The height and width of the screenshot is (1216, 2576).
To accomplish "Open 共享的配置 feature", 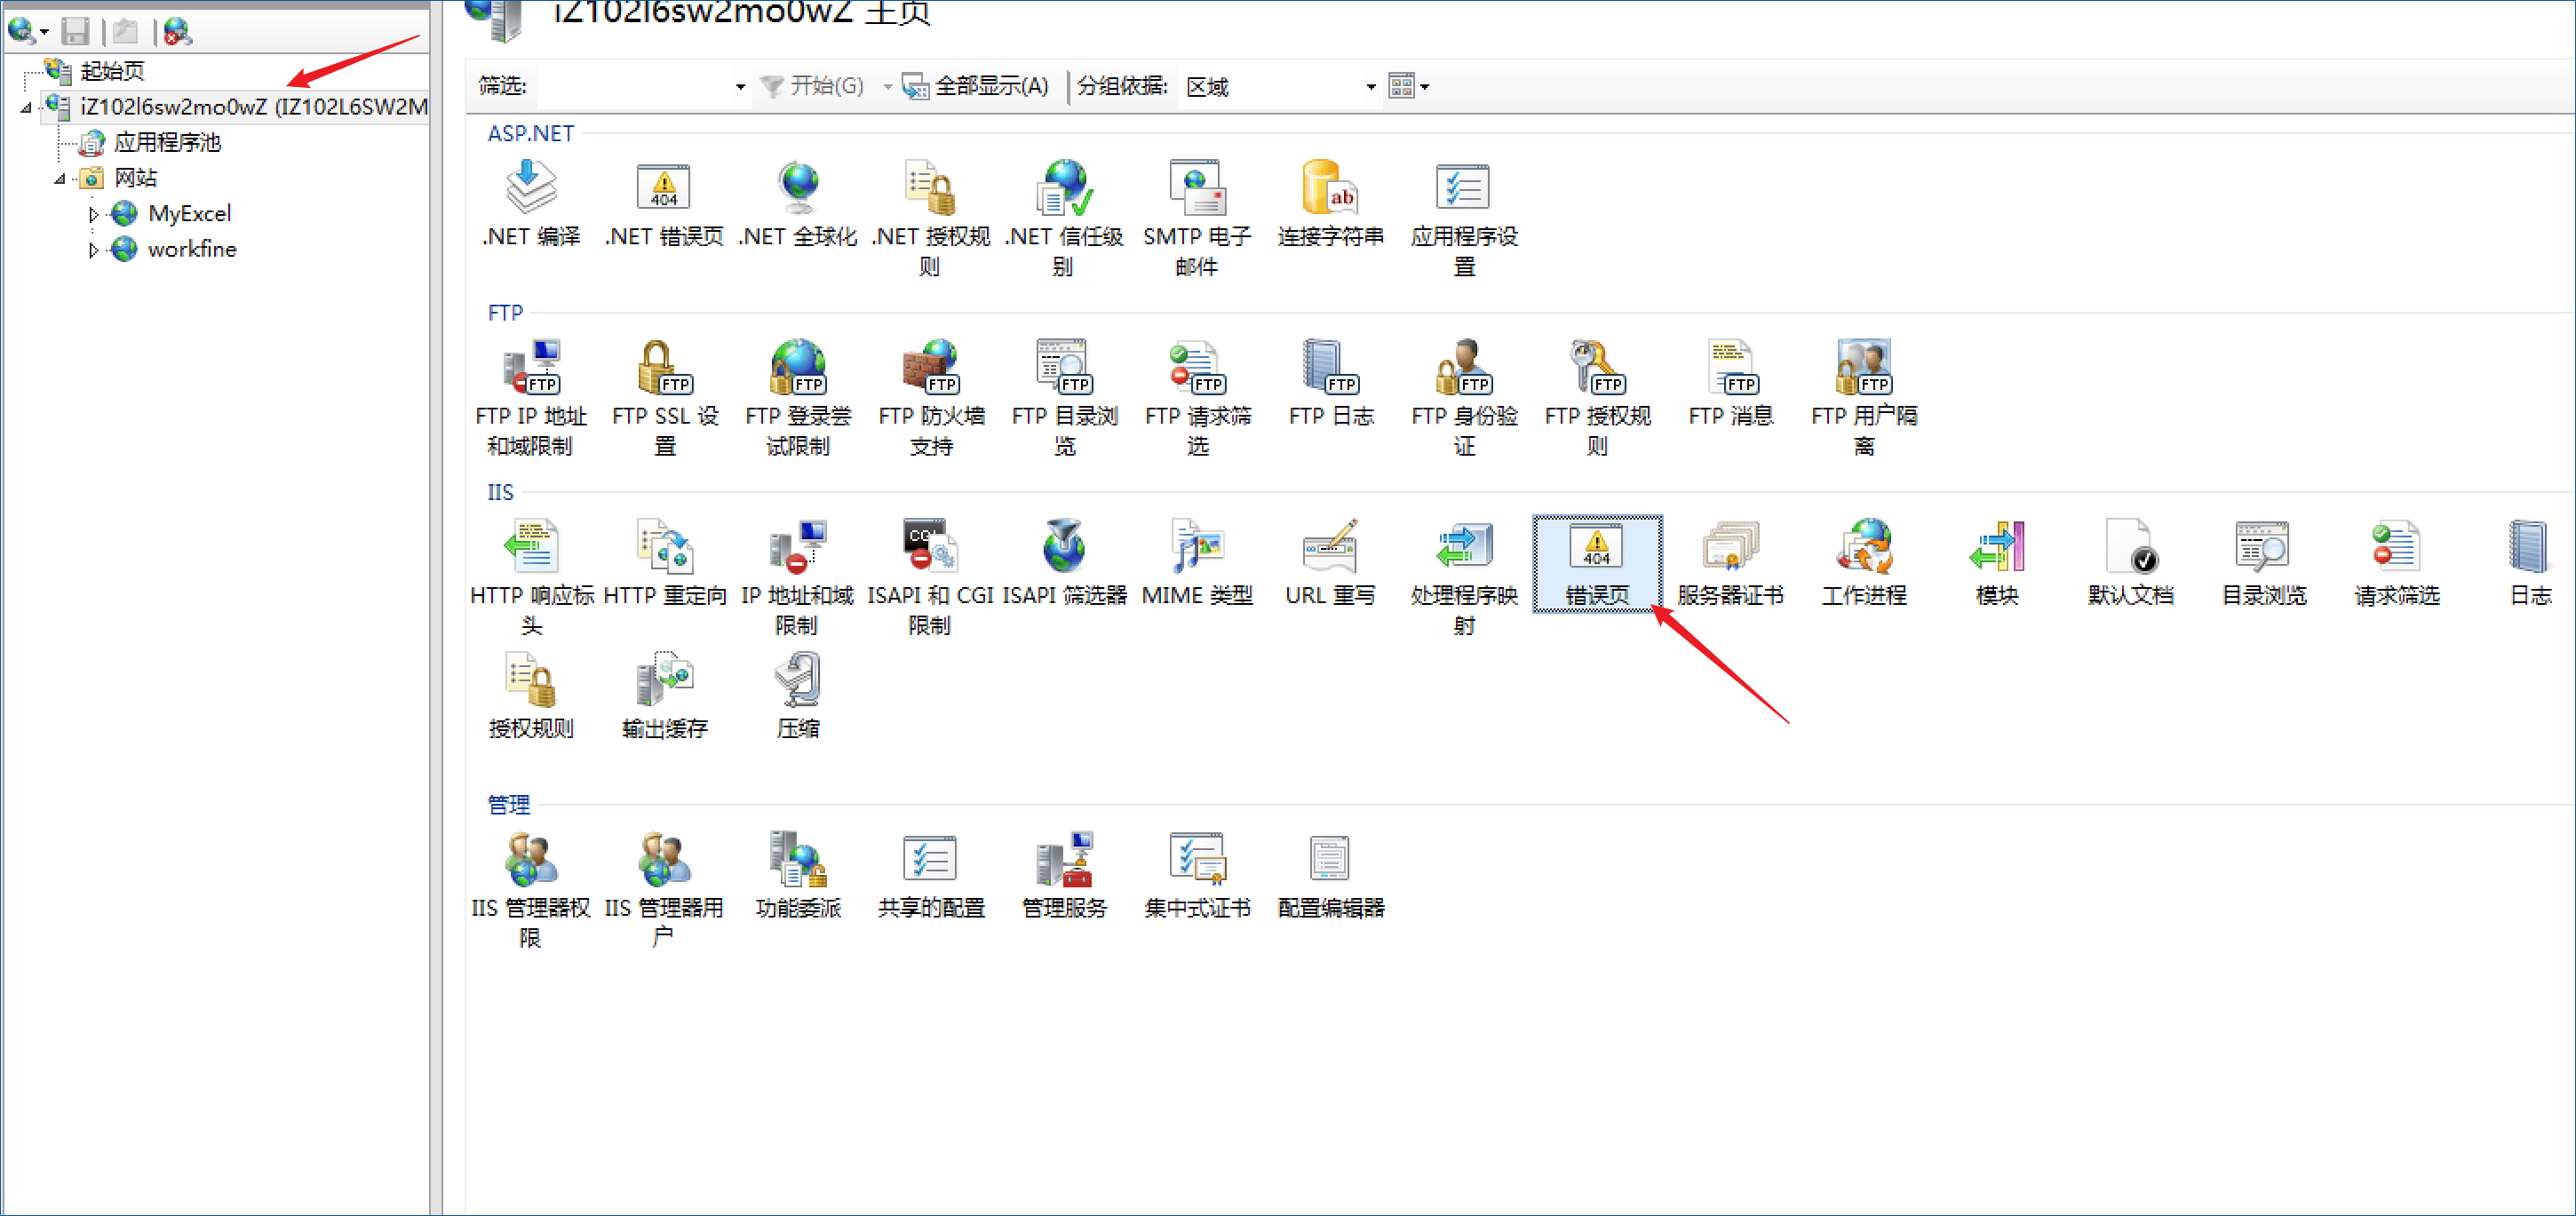I will pos(931,875).
